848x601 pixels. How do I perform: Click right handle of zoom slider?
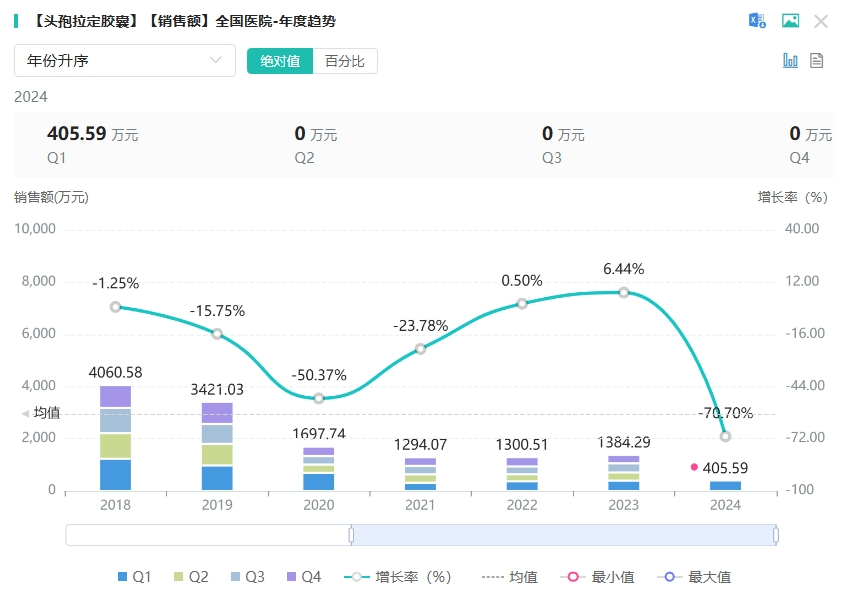click(776, 535)
